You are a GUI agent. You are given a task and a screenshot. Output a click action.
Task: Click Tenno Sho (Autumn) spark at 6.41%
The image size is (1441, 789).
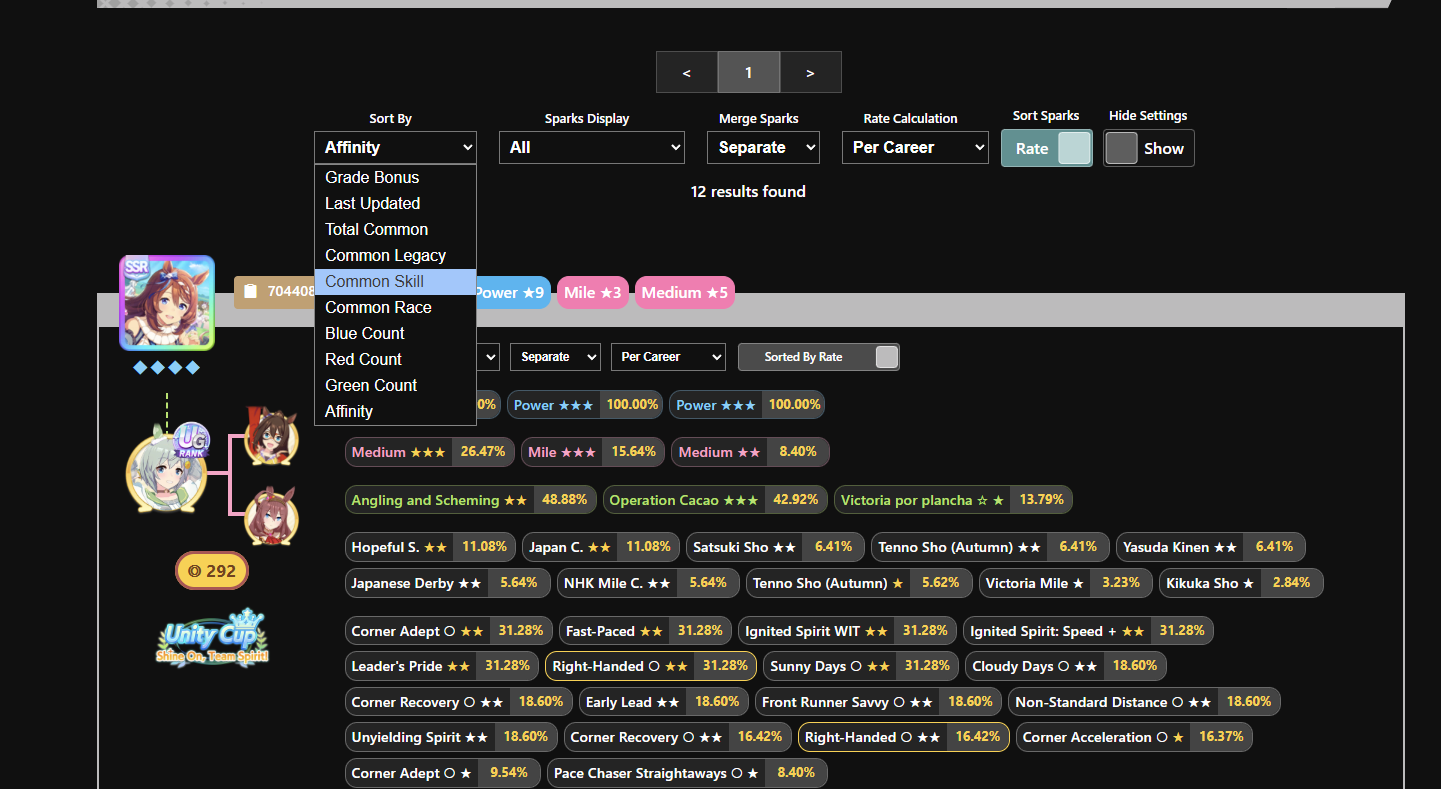click(990, 547)
